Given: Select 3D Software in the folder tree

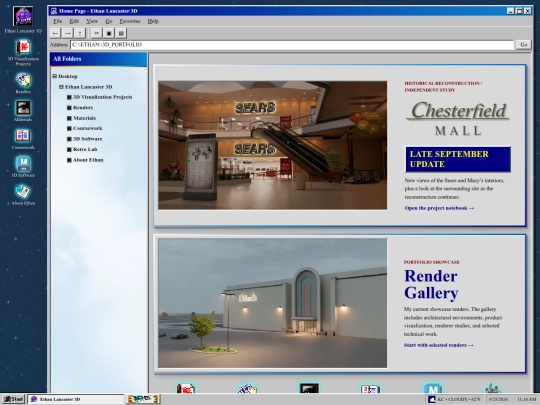Looking at the screenshot, I should (x=85, y=139).
